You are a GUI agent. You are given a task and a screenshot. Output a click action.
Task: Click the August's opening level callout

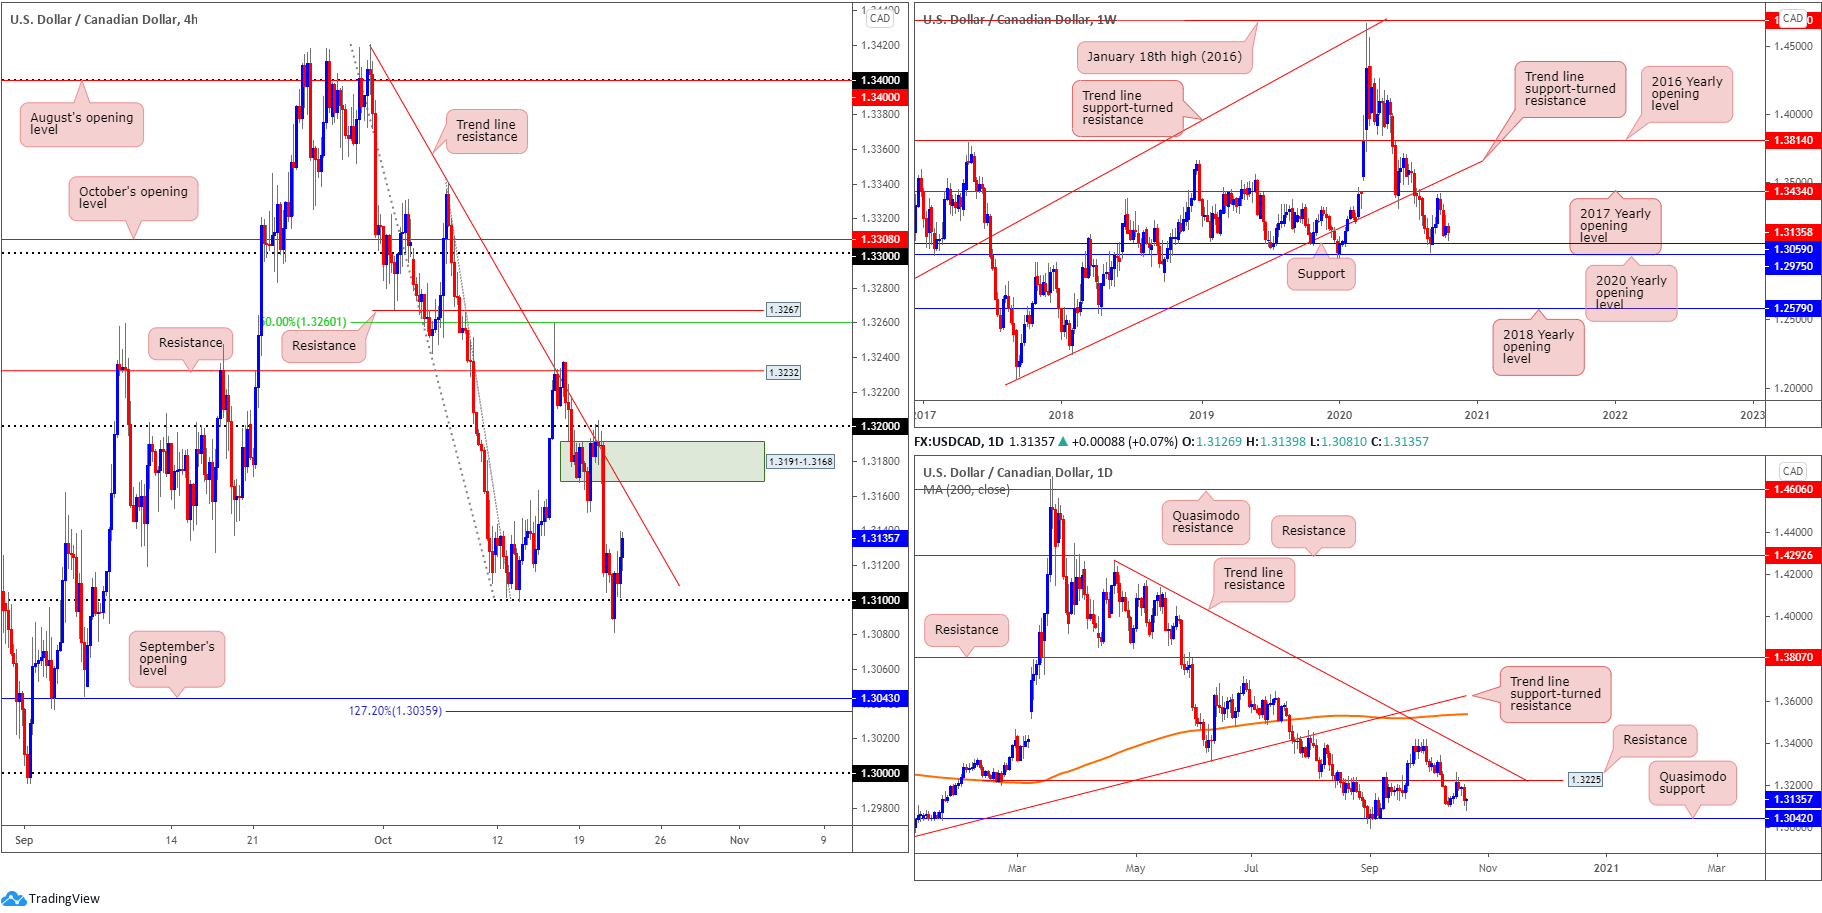82,124
